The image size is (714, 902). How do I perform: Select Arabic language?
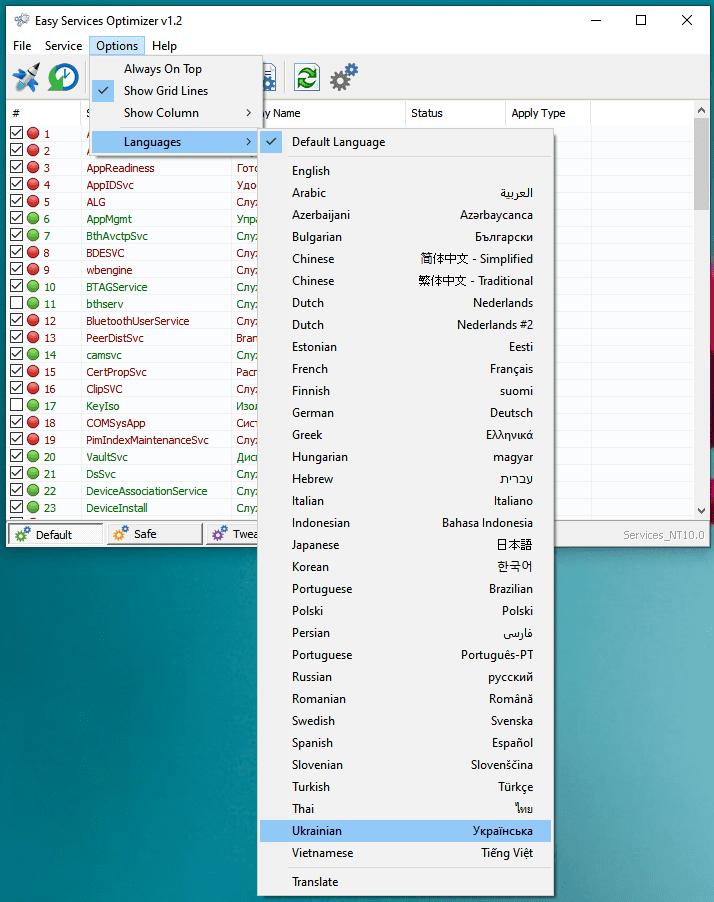405,193
